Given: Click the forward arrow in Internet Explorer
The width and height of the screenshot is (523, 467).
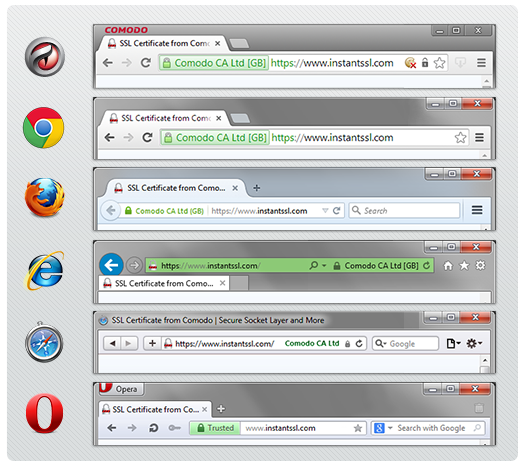Looking at the screenshot, I should coord(134,265).
